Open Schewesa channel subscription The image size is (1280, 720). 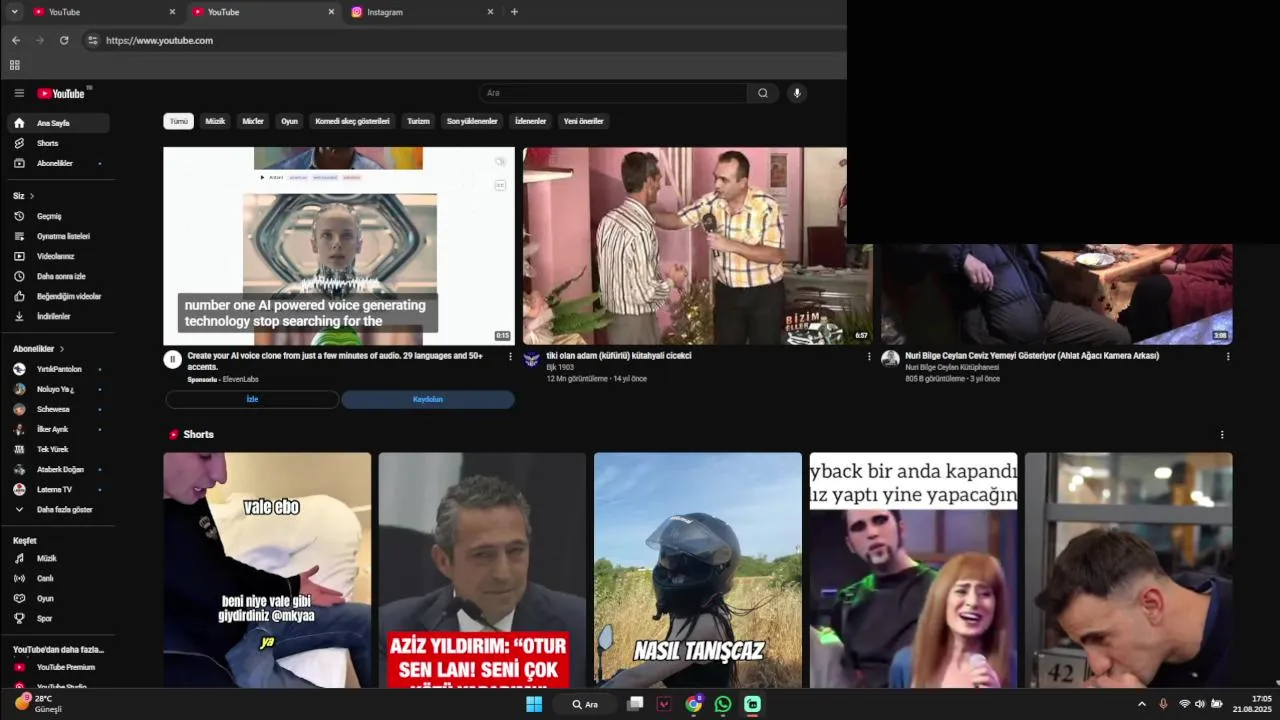click(x=58, y=409)
